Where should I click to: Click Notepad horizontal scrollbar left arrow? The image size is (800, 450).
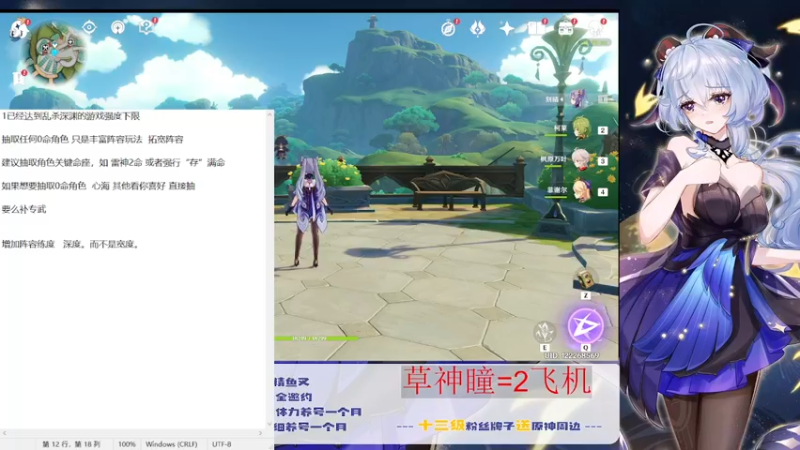coord(5,433)
